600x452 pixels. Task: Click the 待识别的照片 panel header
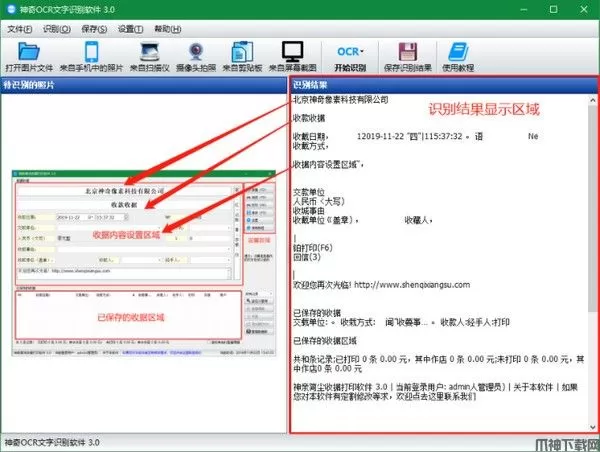coord(143,85)
